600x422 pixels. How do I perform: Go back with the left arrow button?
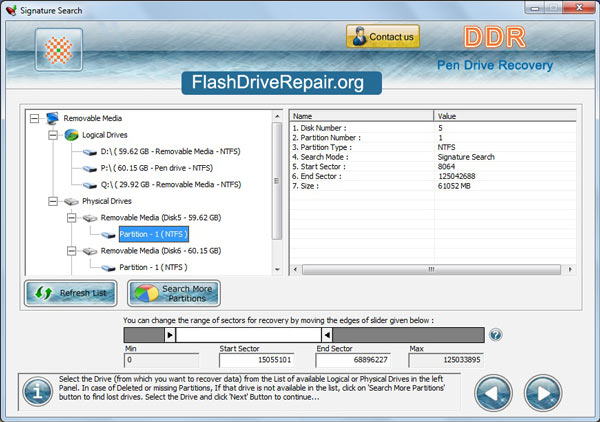(493, 393)
